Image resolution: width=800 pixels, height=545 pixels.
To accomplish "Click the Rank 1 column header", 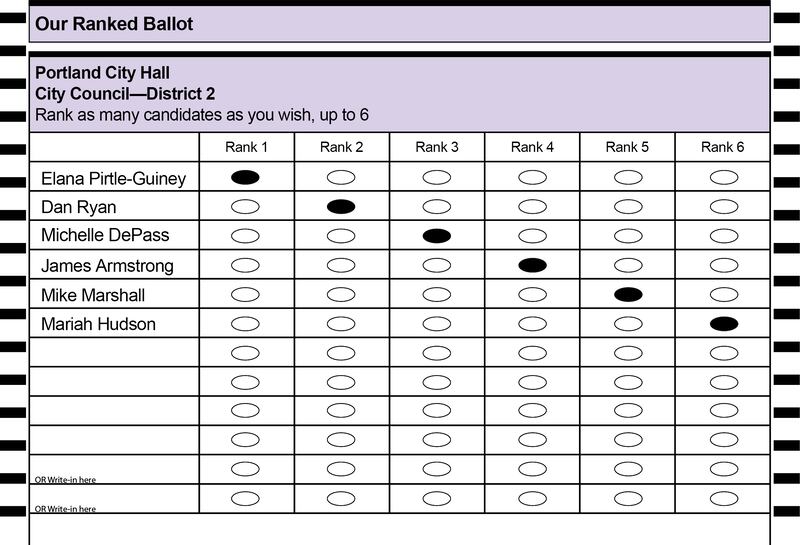I will point(246,147).
